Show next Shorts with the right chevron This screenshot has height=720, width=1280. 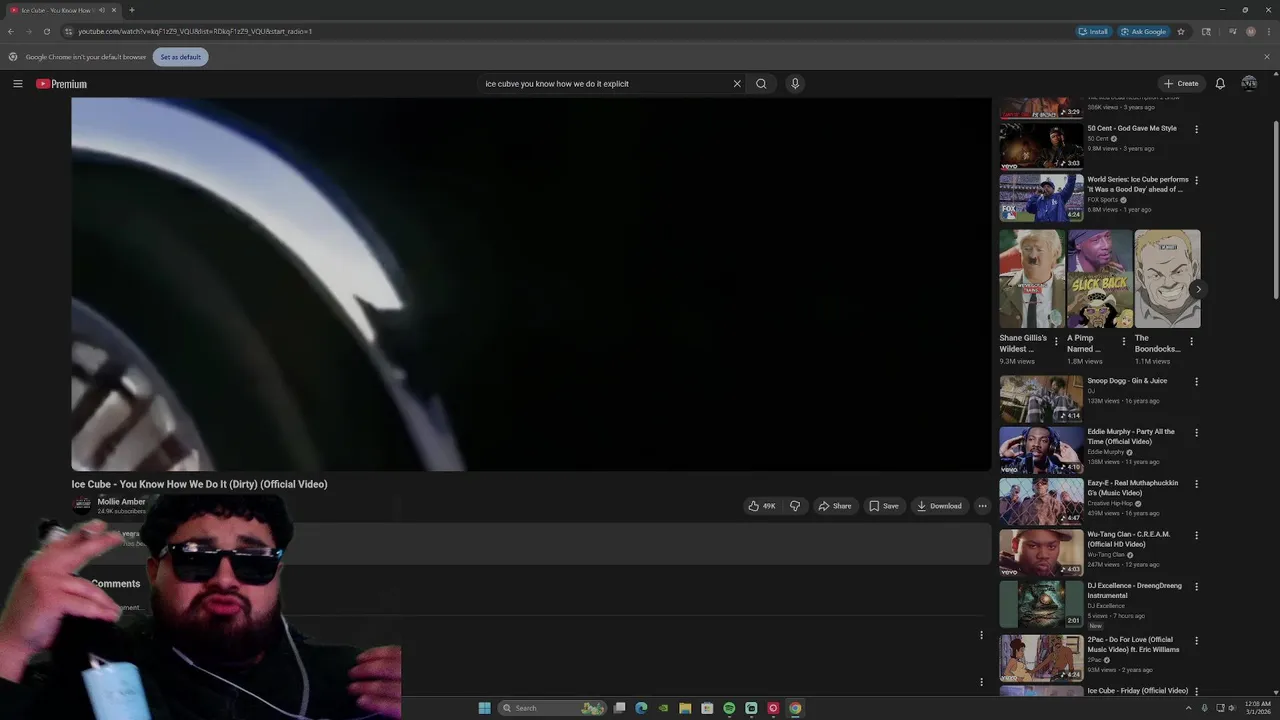tap(1198, 290)
